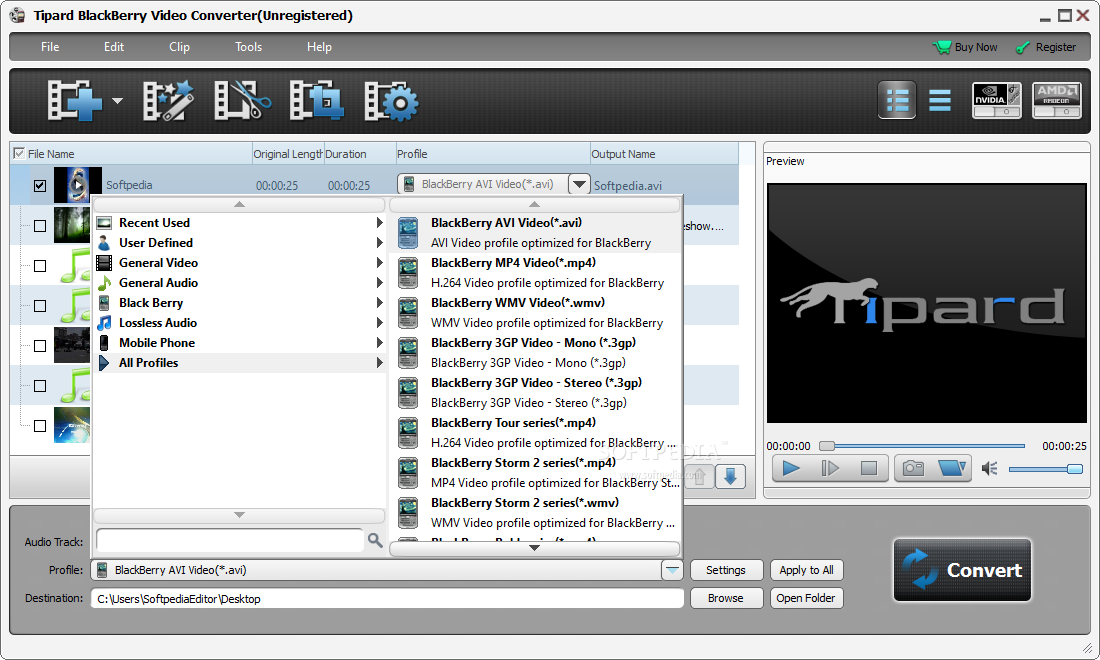
Task: Check the sixth row file checkbox
Action: coord(40,386)
